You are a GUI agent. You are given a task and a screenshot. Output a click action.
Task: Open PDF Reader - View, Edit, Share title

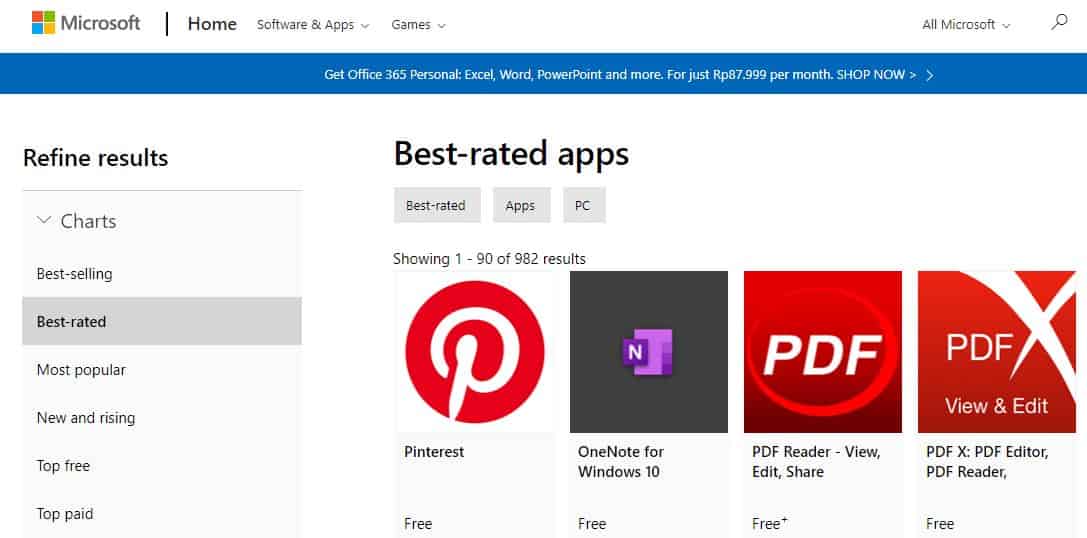(816, 462)
